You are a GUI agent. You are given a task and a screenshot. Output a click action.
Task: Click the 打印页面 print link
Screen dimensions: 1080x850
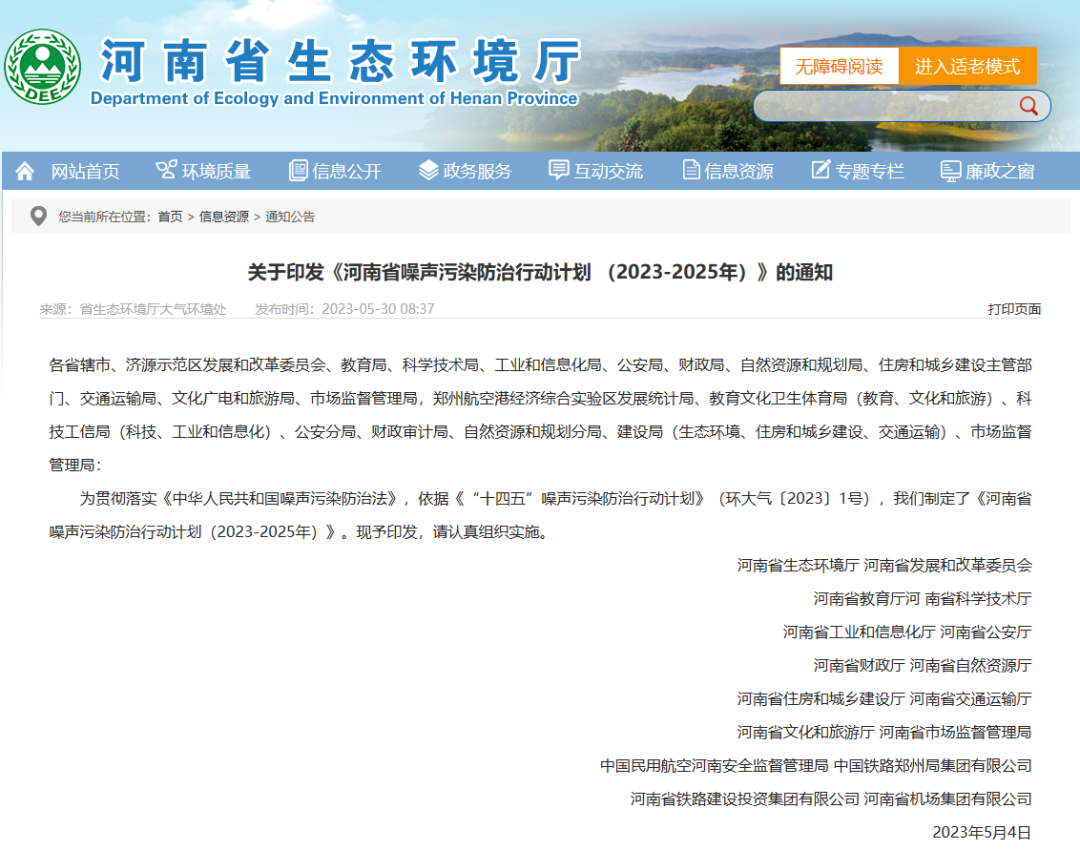click(x=1014, y=309)
